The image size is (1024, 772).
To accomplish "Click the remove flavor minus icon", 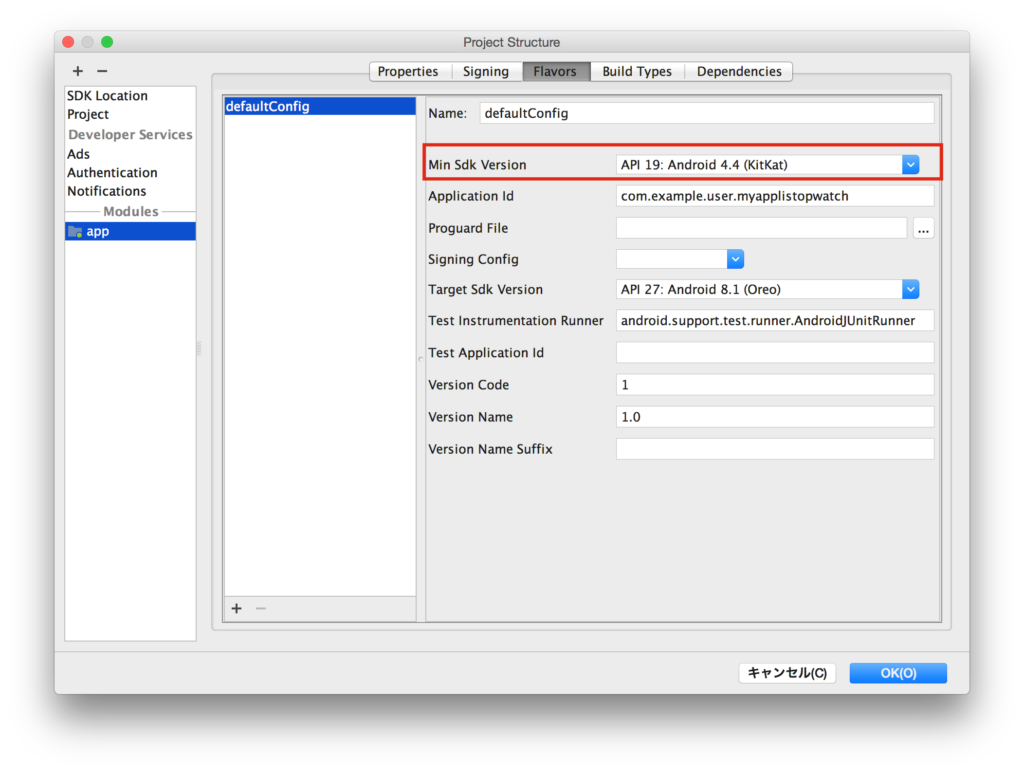I will pos(261,609).
